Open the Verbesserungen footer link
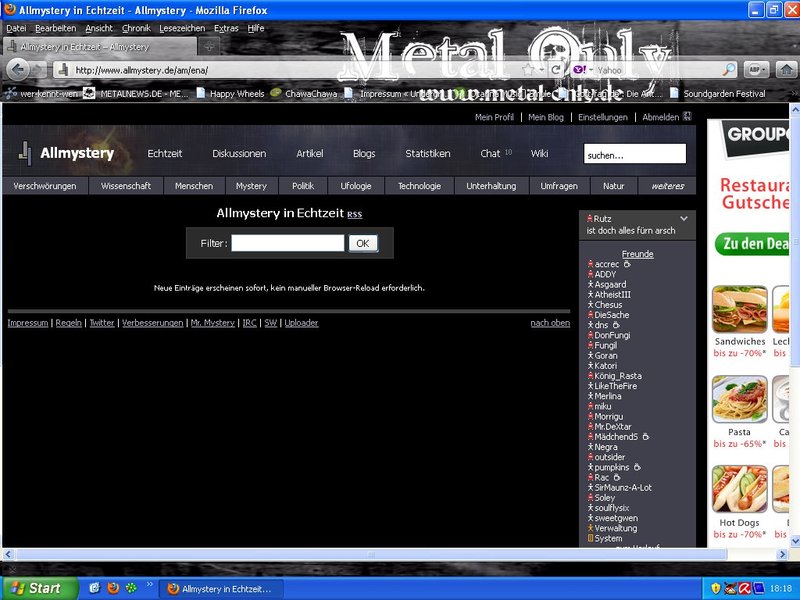The height and width of the screenshot is (600, 800). pos(152,322)
